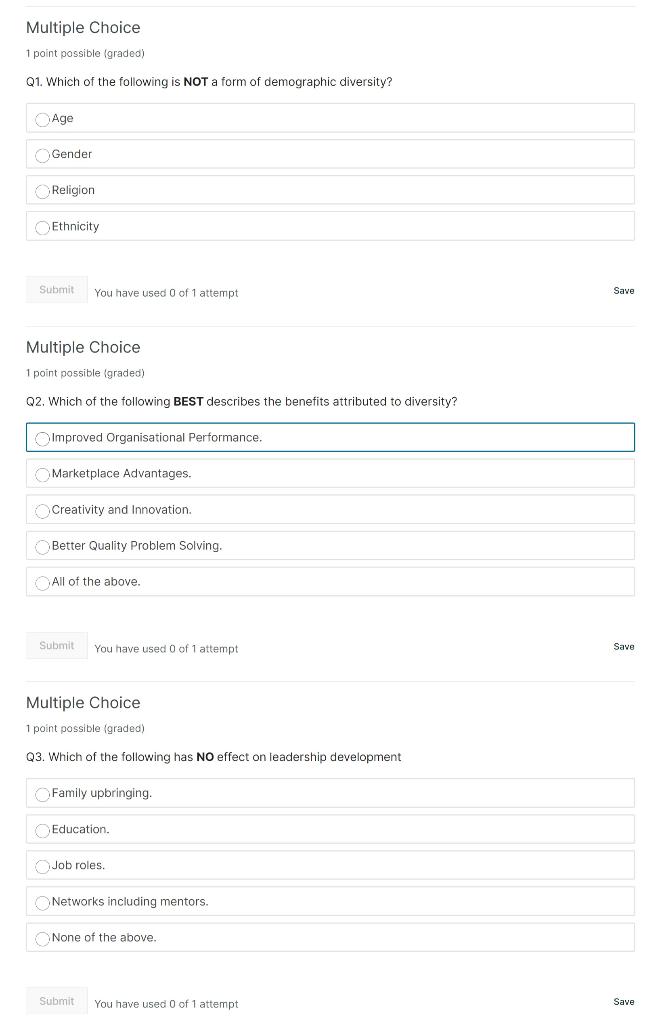Screen dimensions: 664x1024
Task: Select the "Age" answer for Q1
Action: (x=42, y=118)
